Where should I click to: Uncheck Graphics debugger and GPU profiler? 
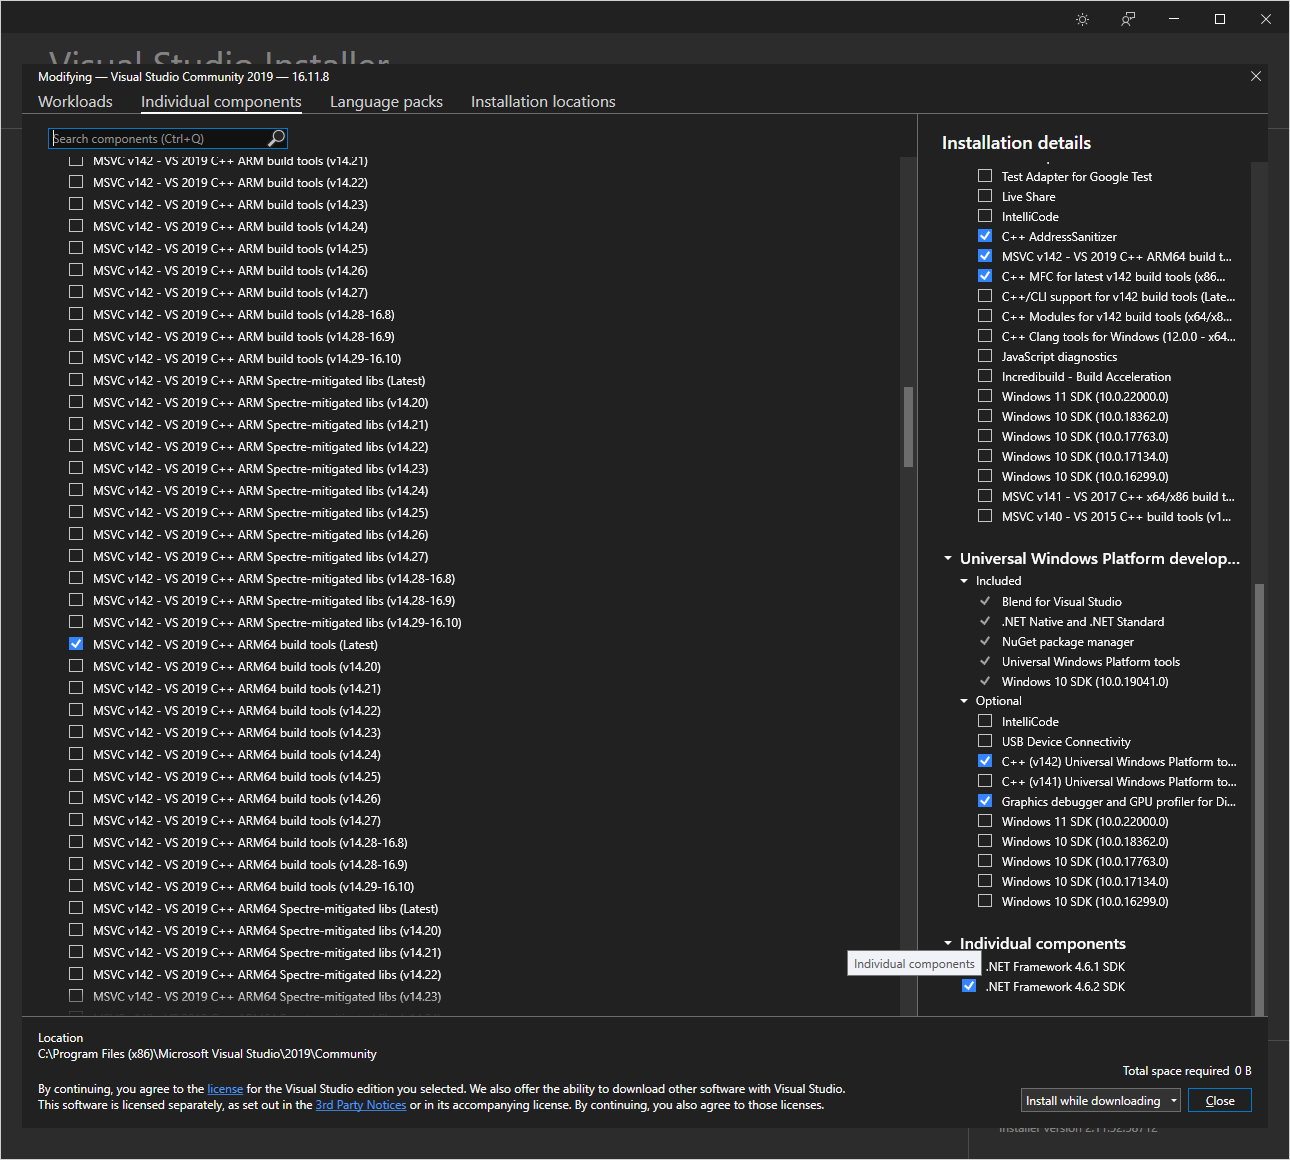[985, 801]
